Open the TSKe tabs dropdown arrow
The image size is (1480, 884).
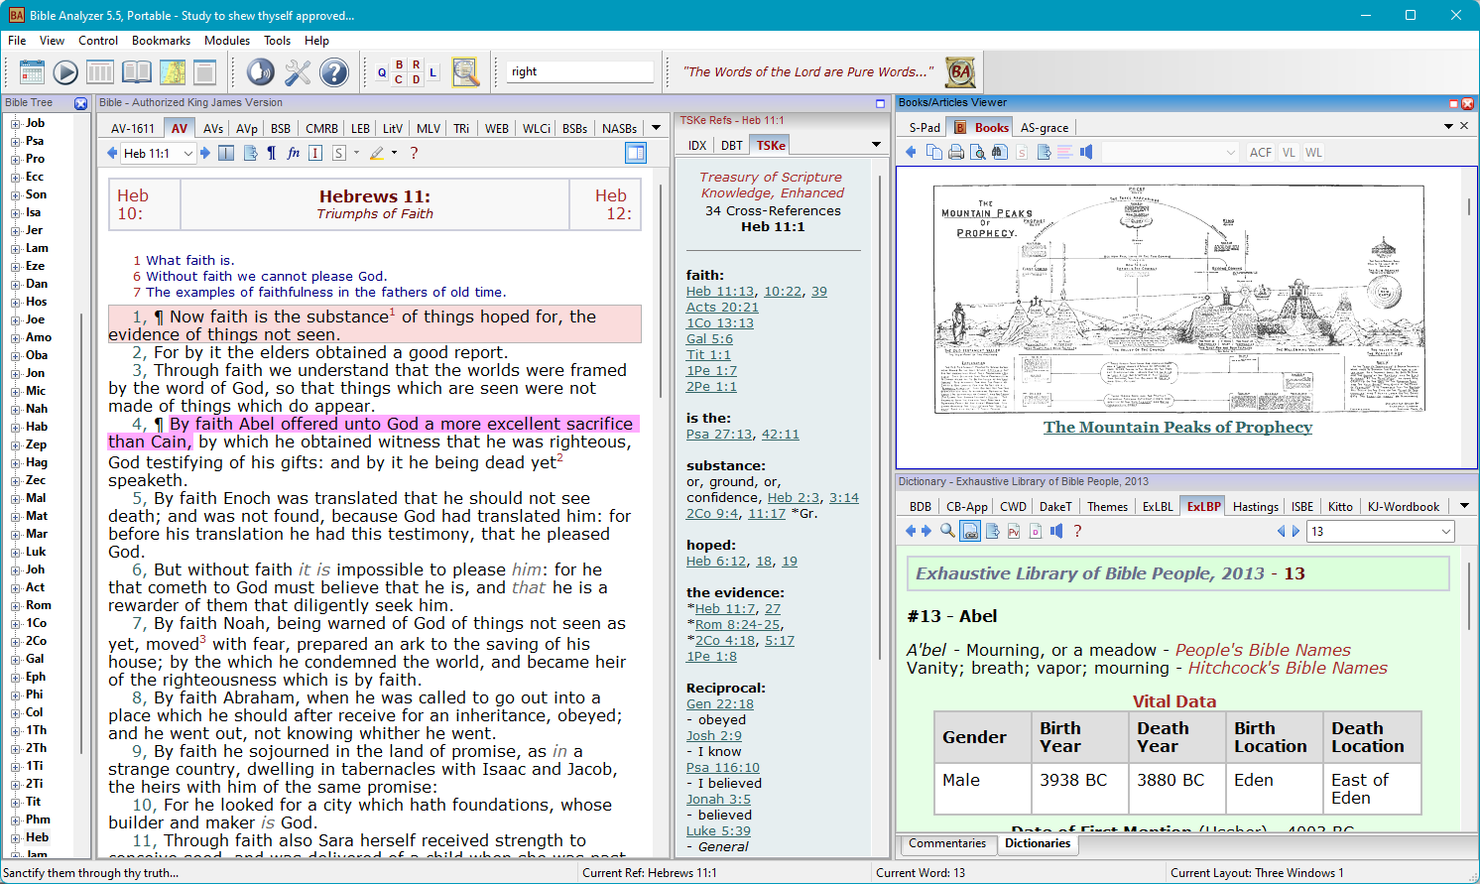(x=876, y=145)
